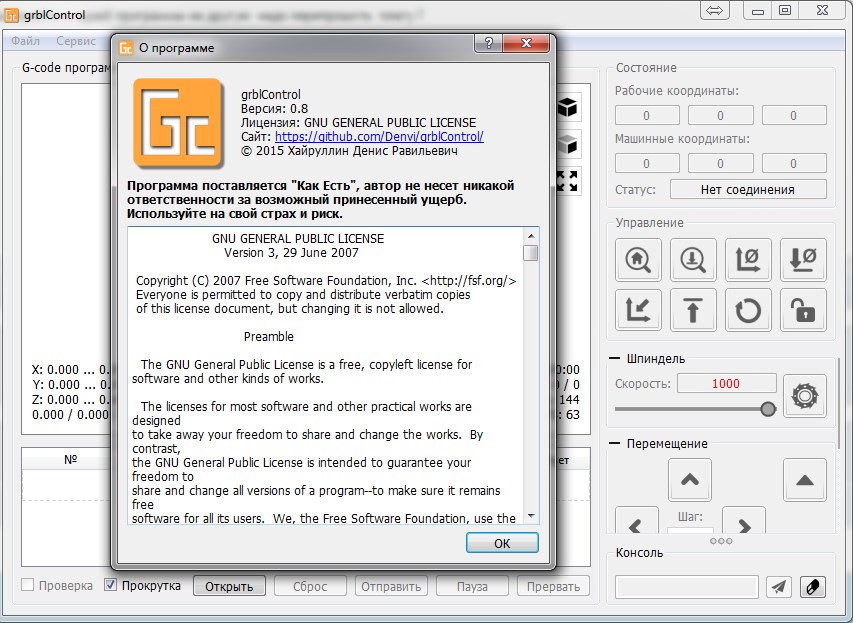
Task: Click OK in the About dialog
Action: pos(502,543)
